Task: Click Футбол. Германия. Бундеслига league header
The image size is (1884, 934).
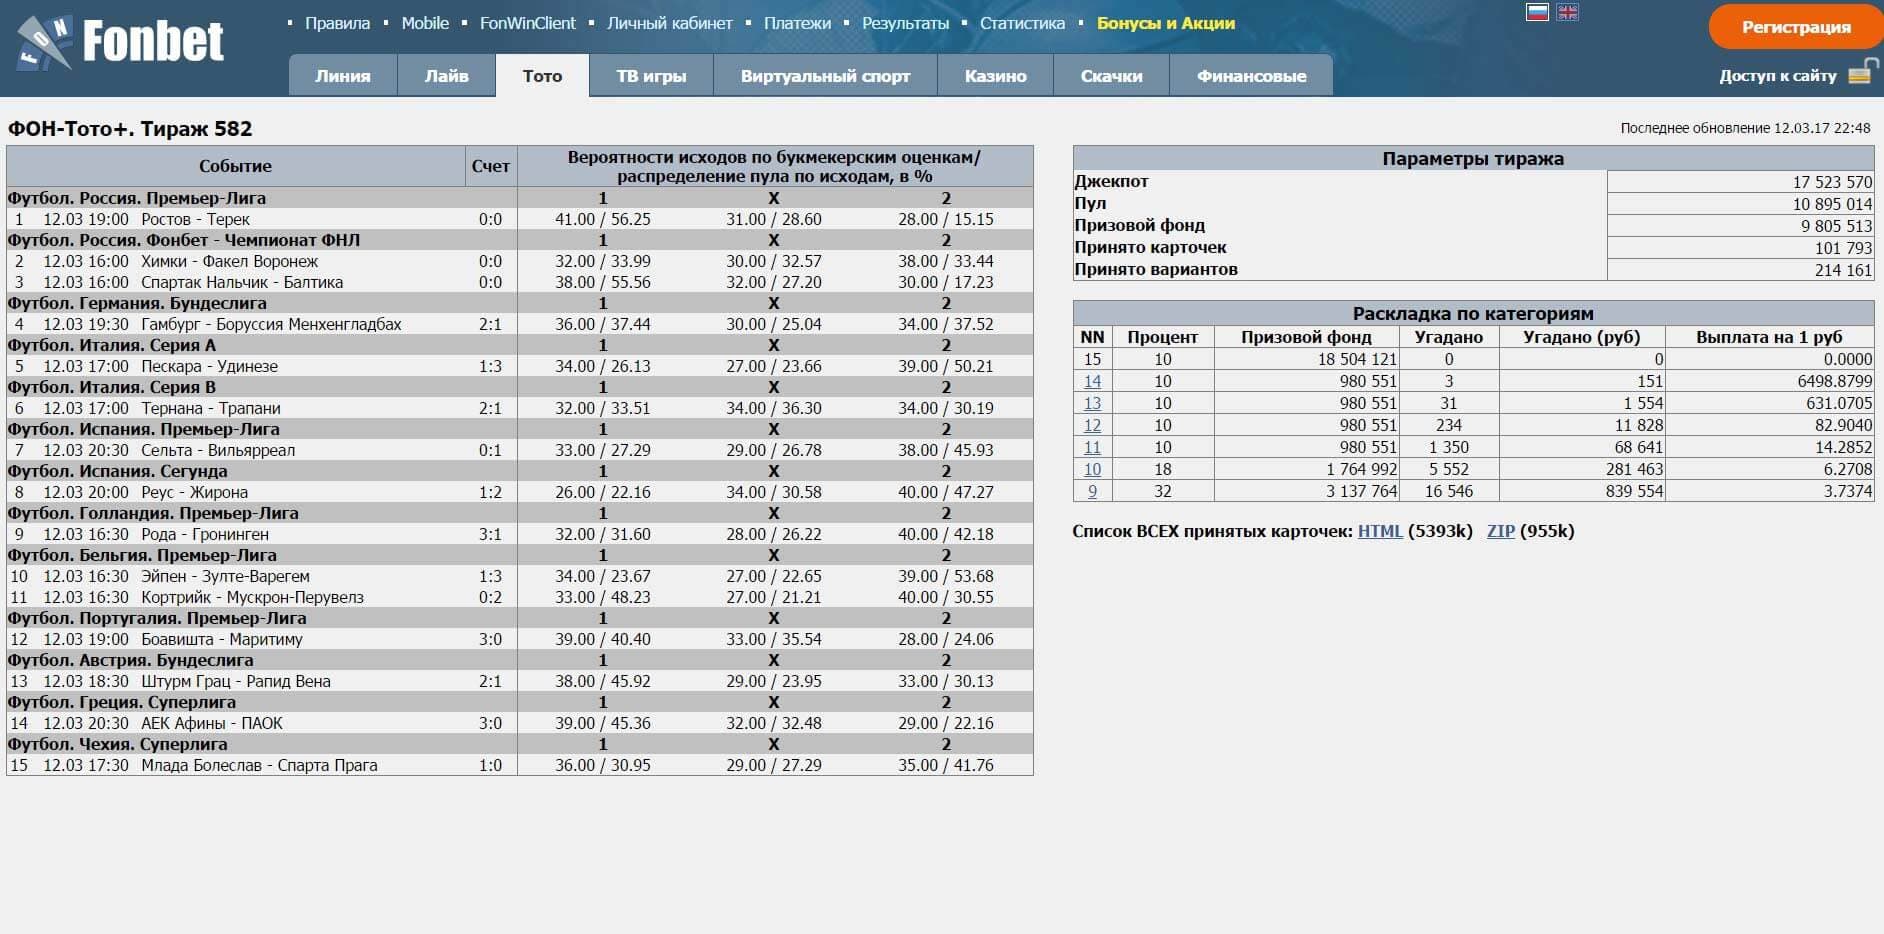Action: tap(137, 303)
